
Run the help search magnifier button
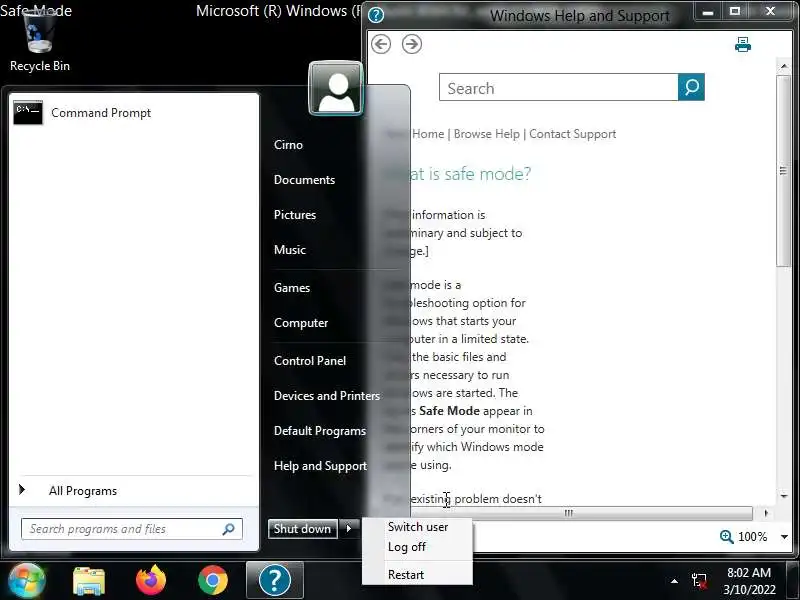coord(691,87)
